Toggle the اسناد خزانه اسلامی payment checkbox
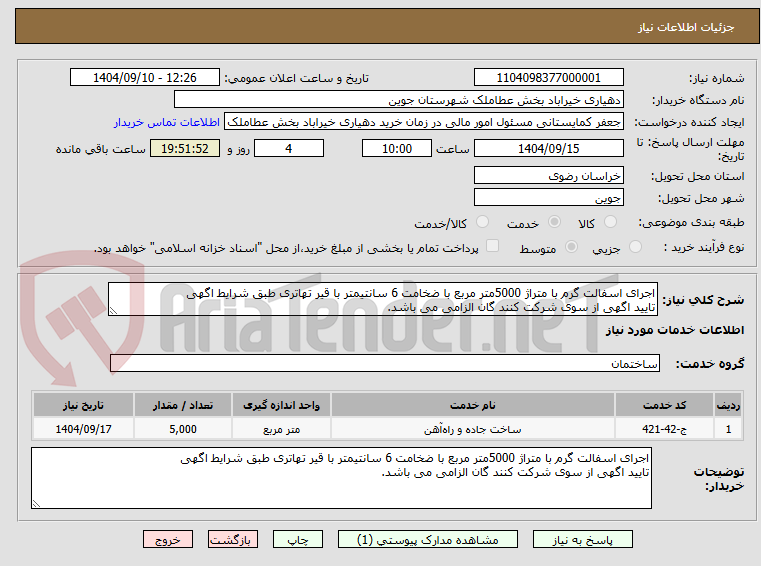761x566 pixels. [x=493, y=246]
